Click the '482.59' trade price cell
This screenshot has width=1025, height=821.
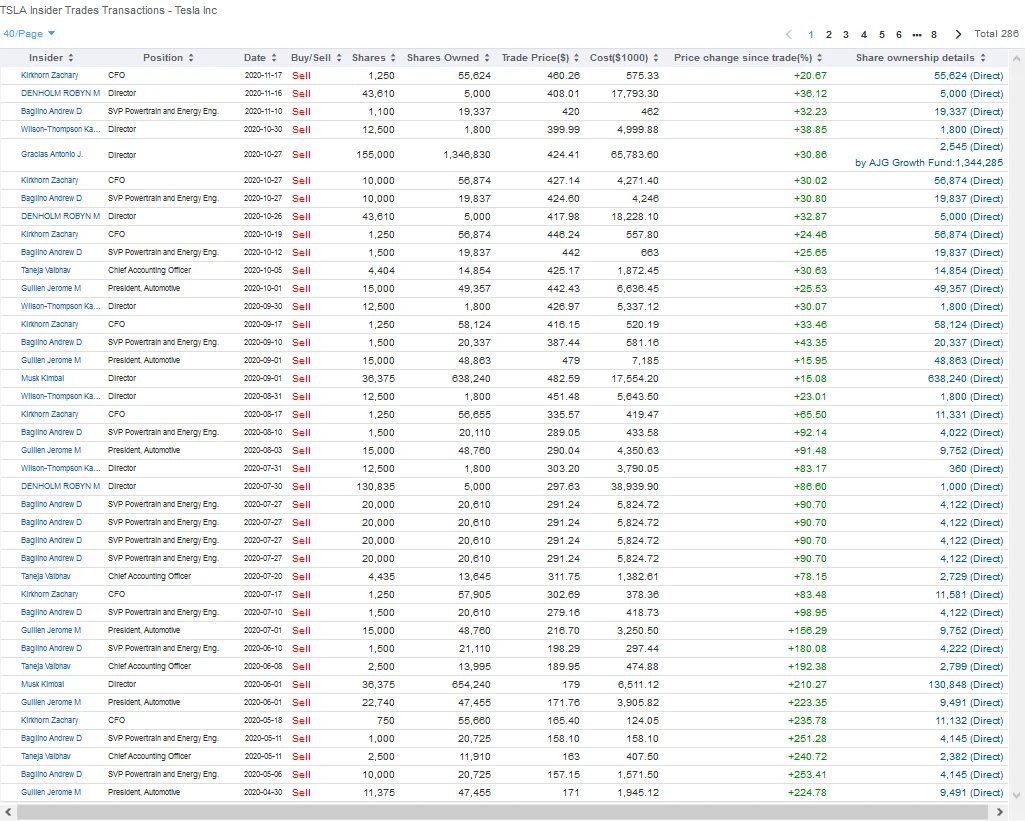point(563,378)
